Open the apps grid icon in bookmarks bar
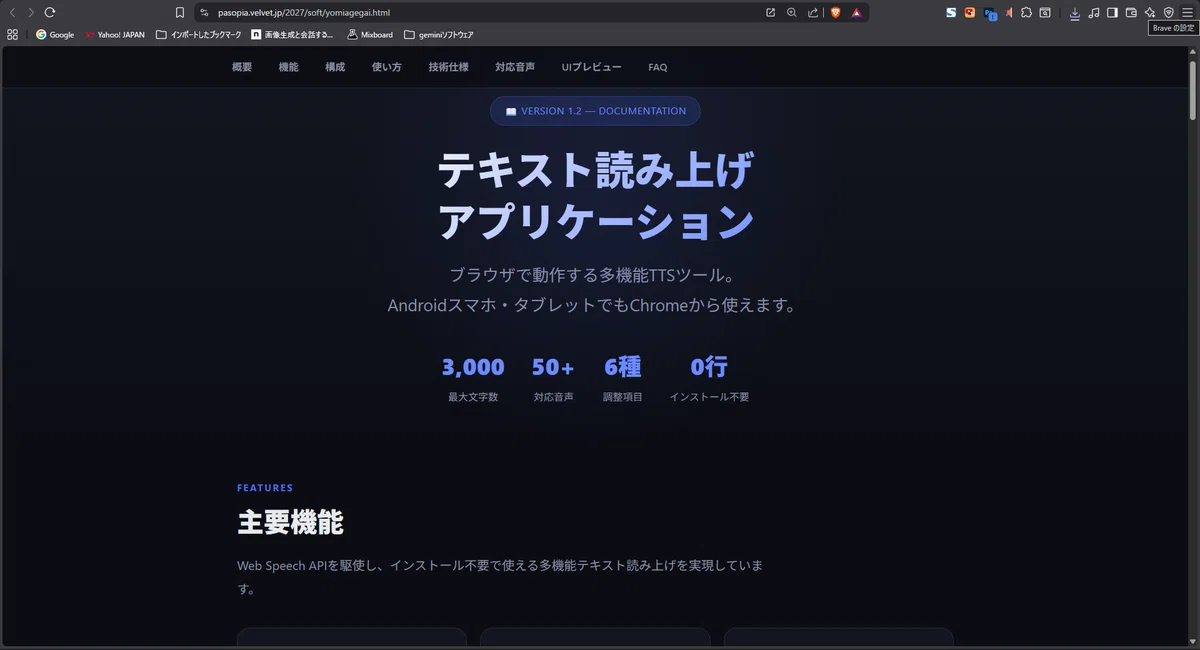1200x650 pixels. tap(12, 34)
